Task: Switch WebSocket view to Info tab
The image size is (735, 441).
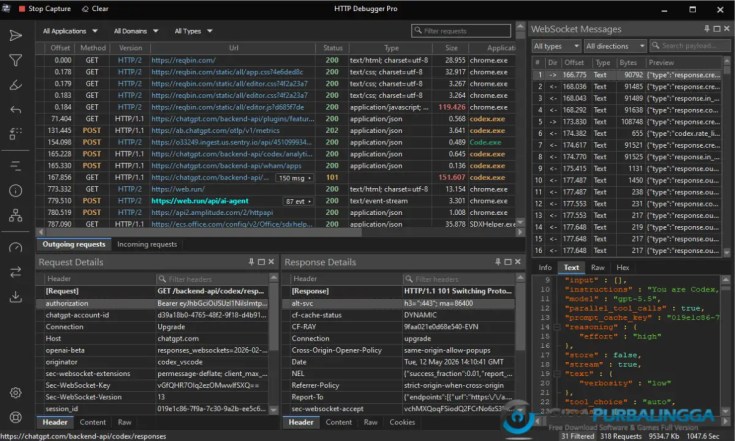Action: (545, 267)
